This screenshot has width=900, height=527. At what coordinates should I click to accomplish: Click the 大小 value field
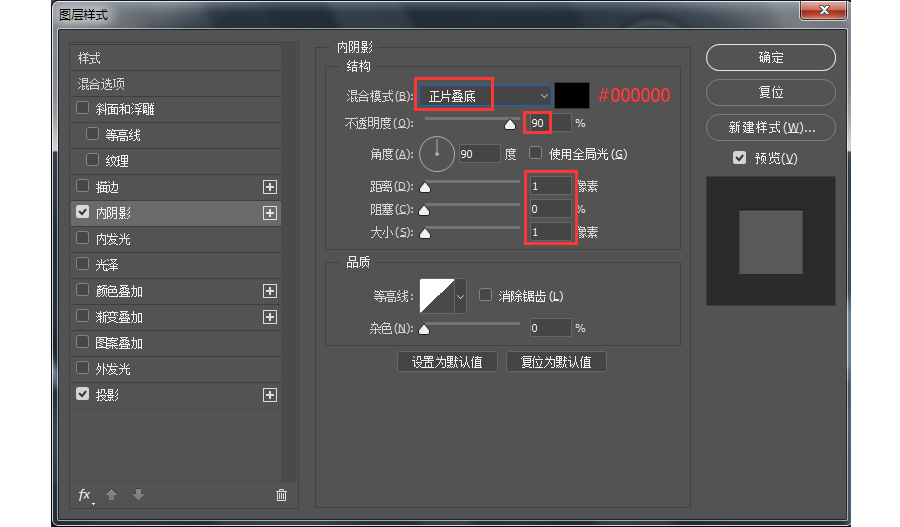point(550,232)
